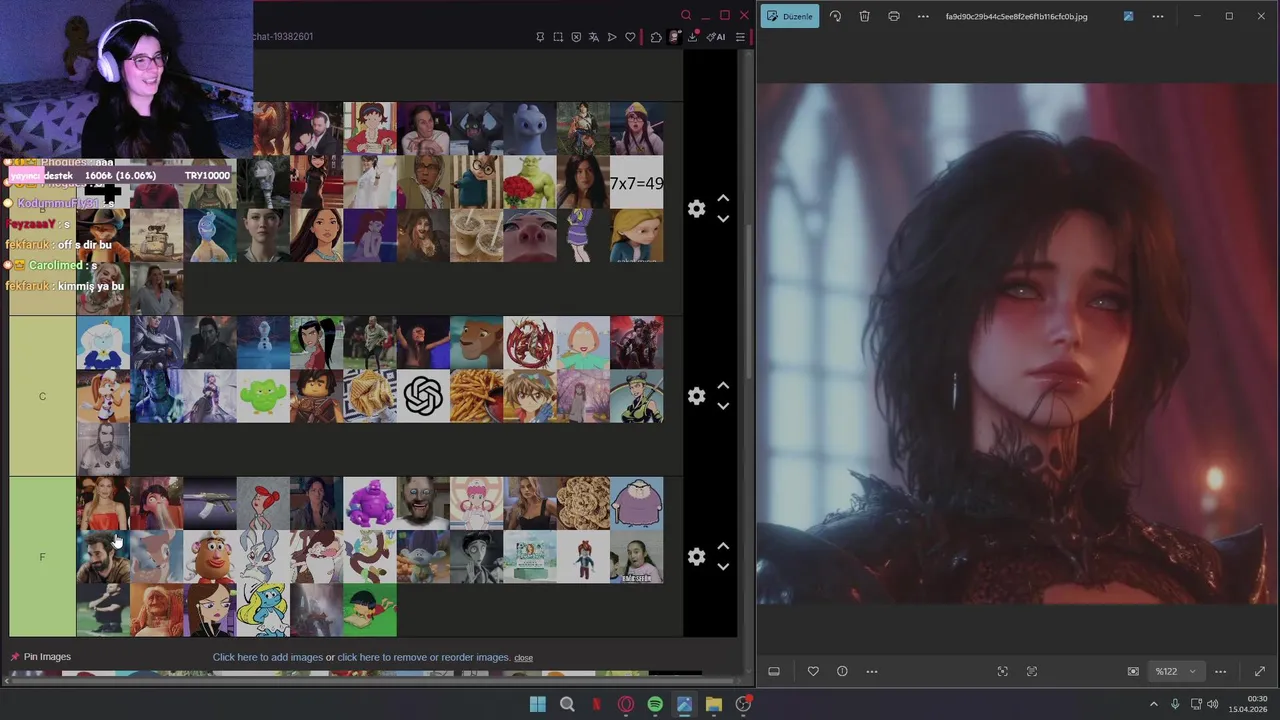The height and width of the screenshot is (720, 1280).
Task: Open the more options beside the zoom dropdown
Action: pos(1220,671)
